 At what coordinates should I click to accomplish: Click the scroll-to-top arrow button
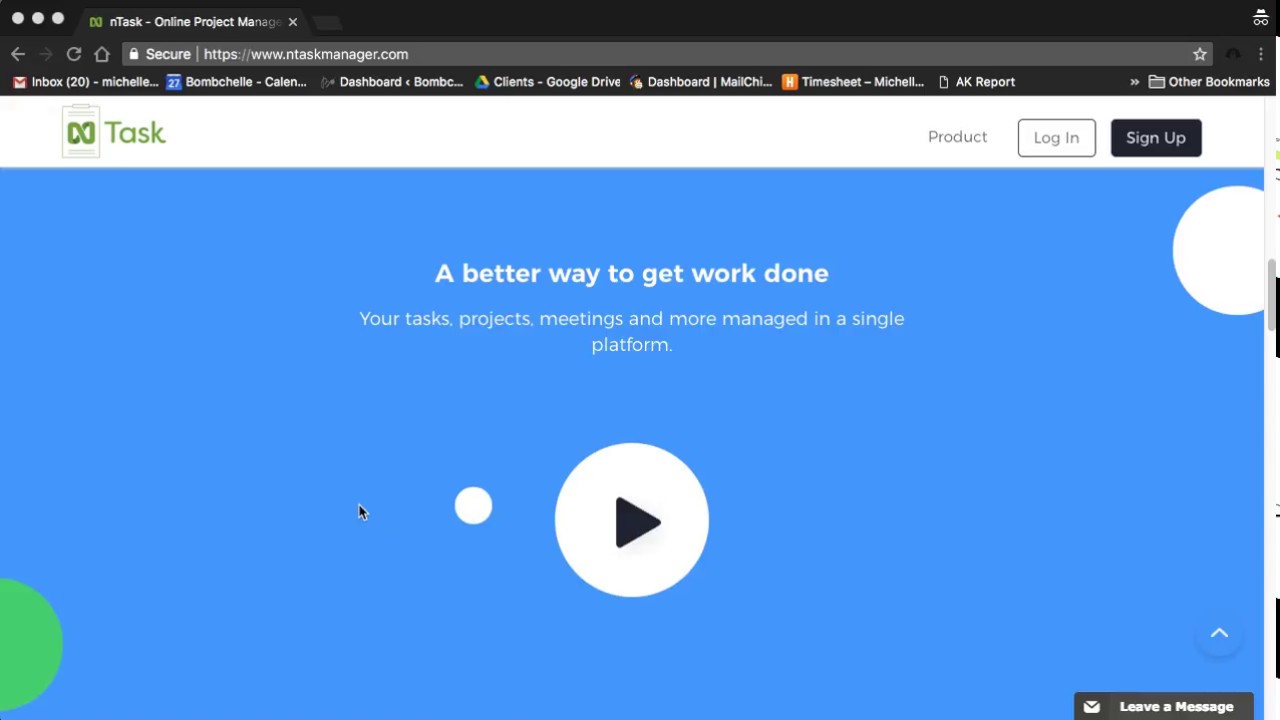(x=1219, y=633)
